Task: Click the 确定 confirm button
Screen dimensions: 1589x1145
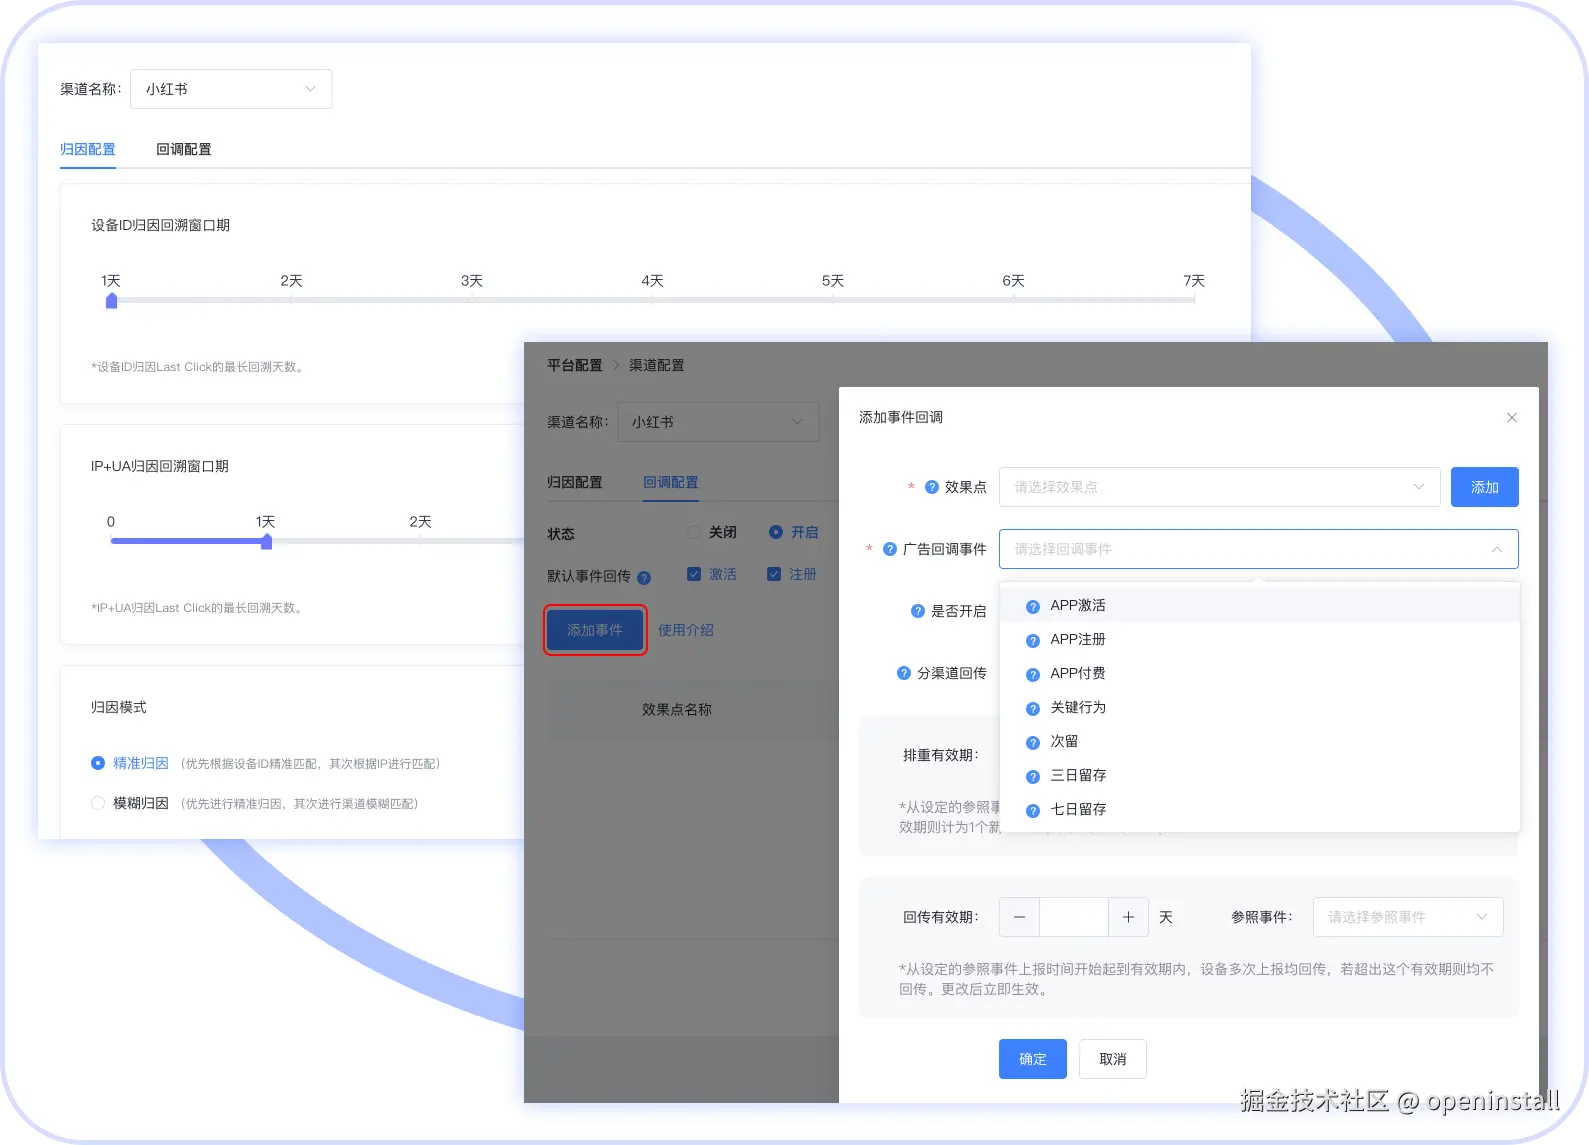Action: (1033, 1059)
